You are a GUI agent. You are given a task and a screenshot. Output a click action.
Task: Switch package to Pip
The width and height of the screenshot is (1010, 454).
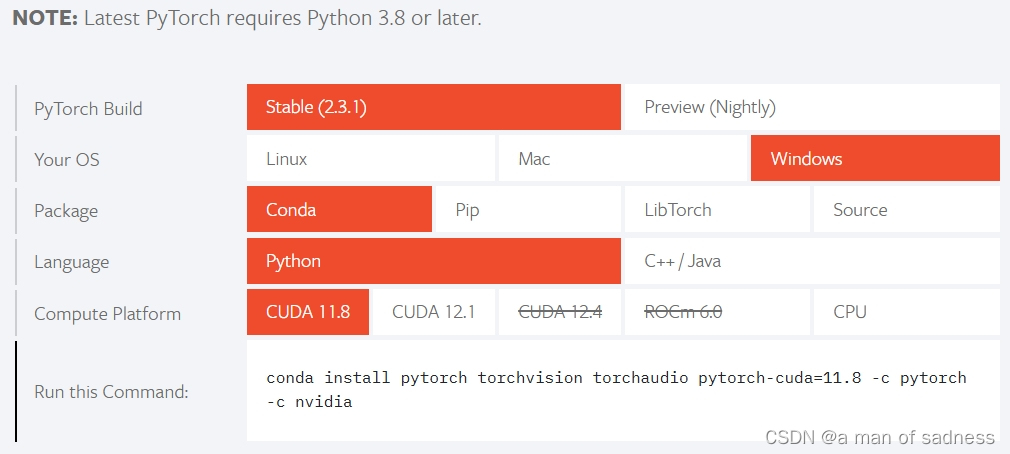tap(528, 209)
